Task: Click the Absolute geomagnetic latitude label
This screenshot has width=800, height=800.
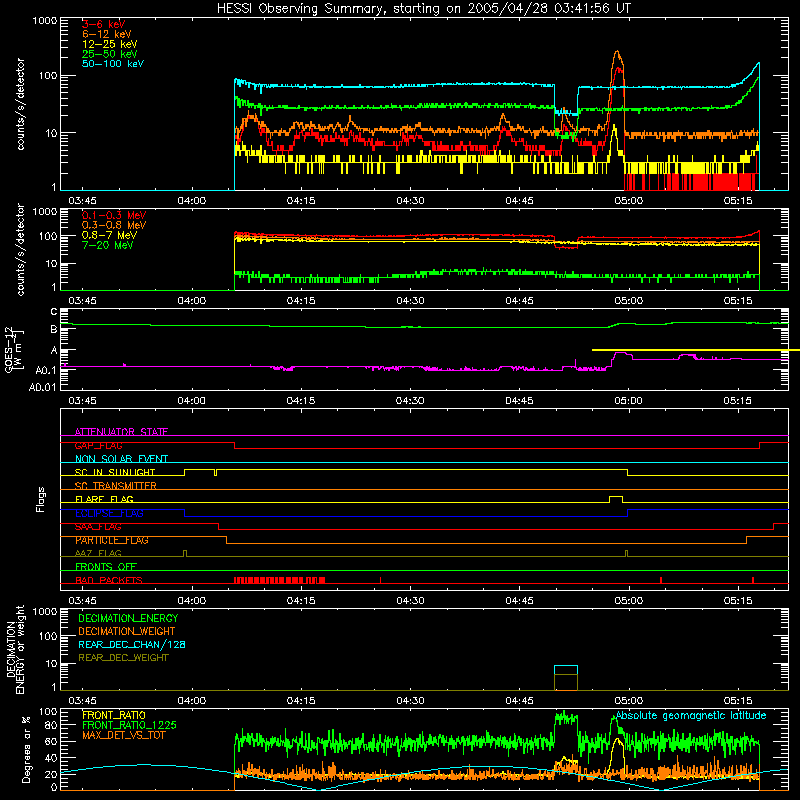Action: click(x=691, y=715)
